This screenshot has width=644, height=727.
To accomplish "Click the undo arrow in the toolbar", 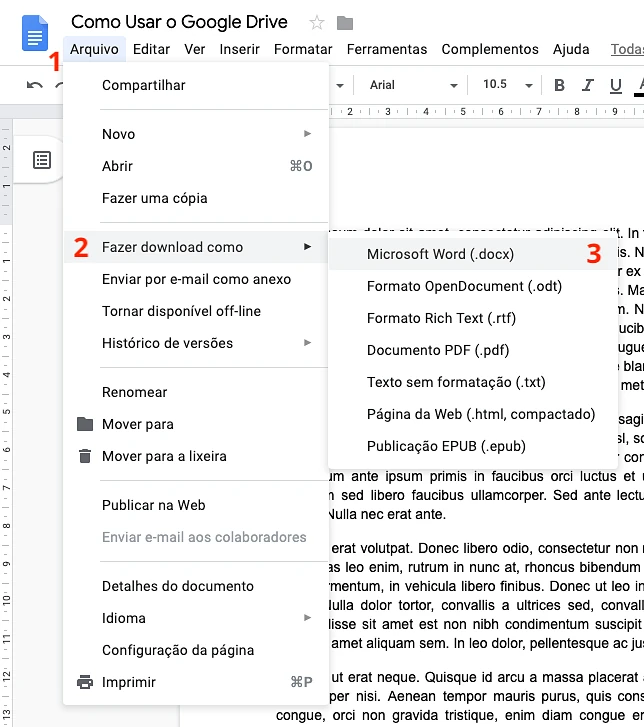I will [x=35, y=85].
